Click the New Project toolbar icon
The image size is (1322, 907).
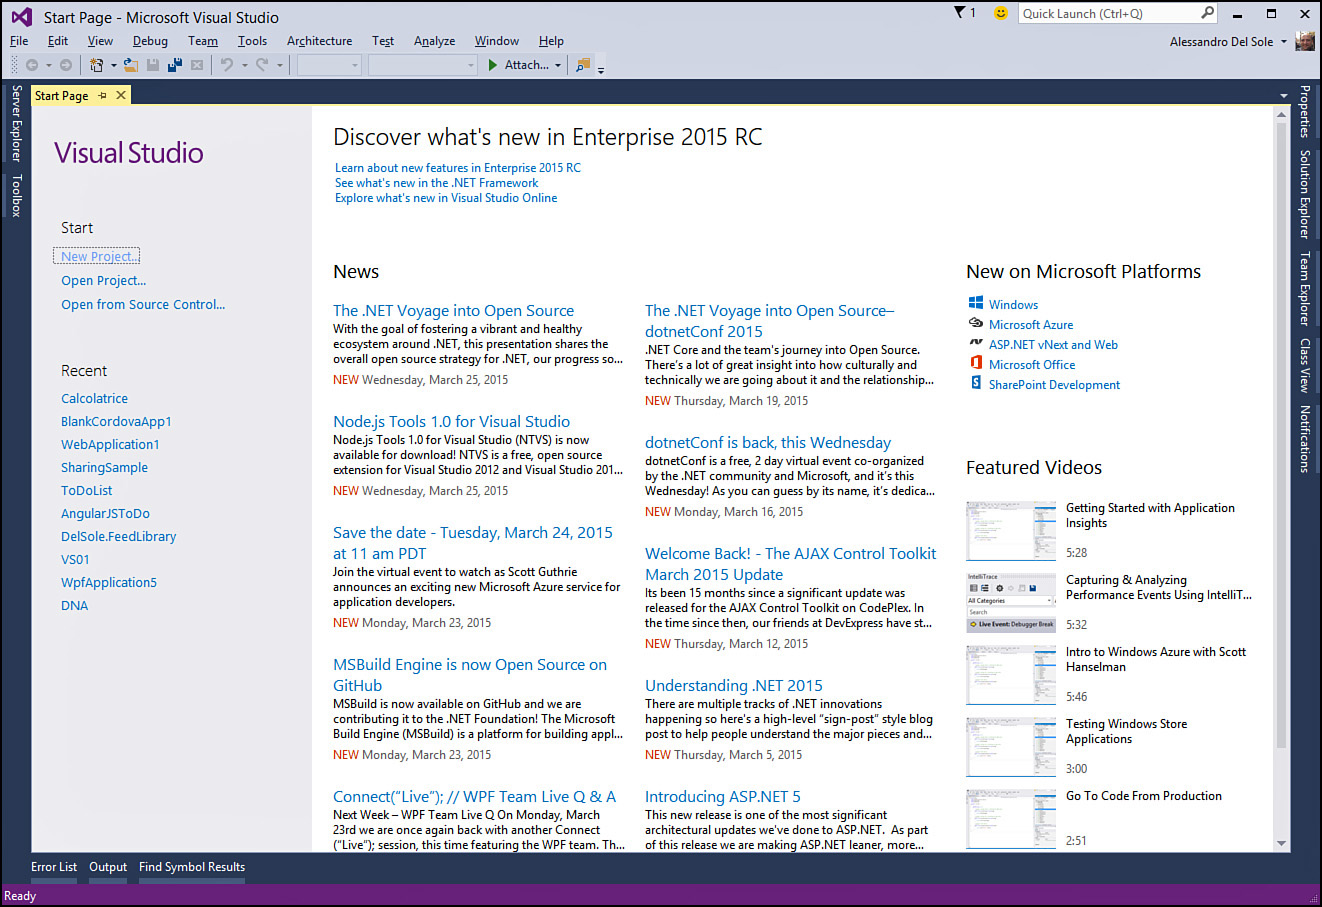[97, 65]
